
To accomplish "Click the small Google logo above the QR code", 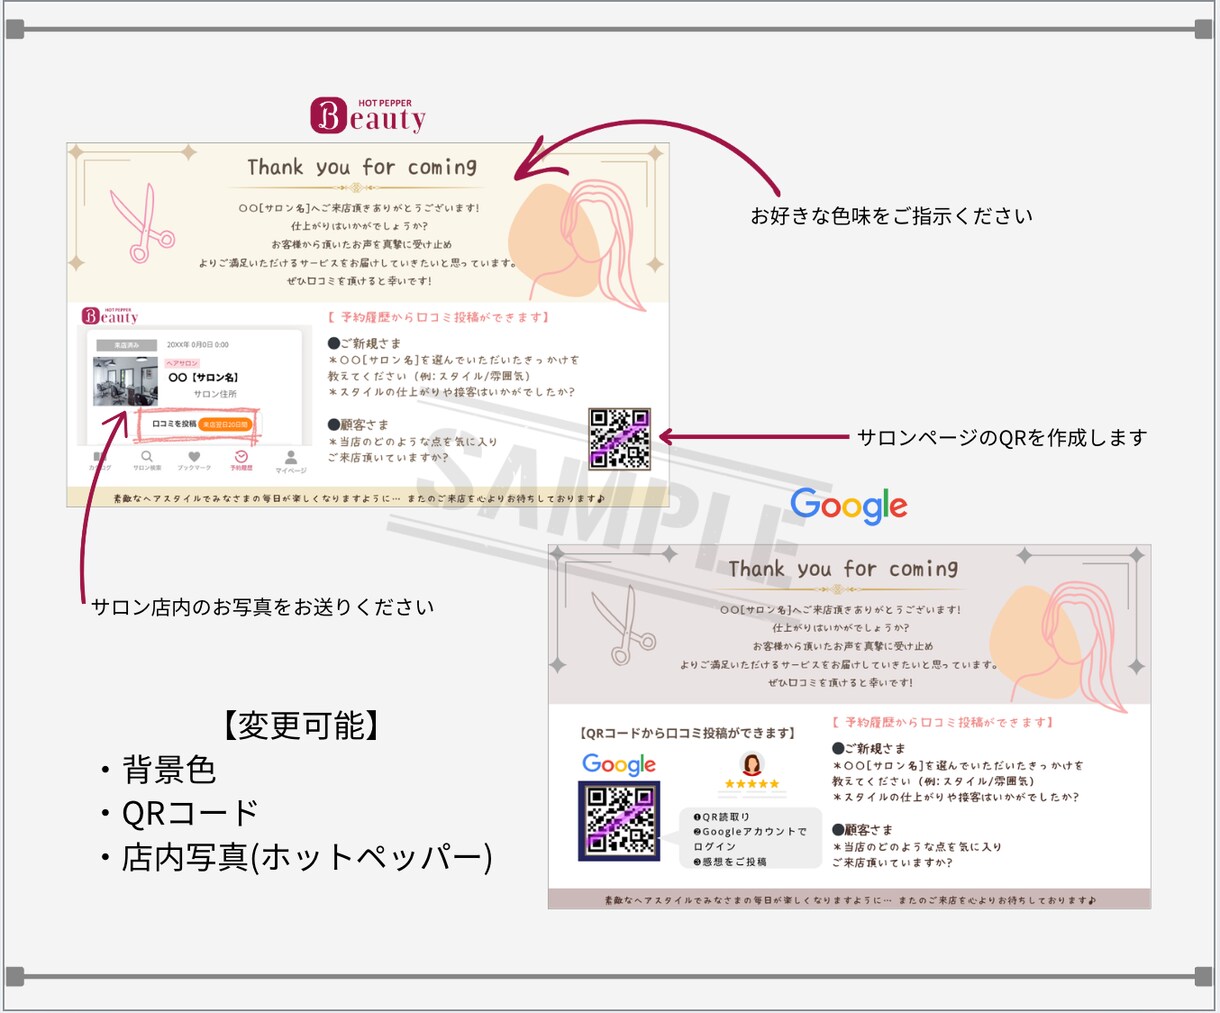I will tap(619, 765).
